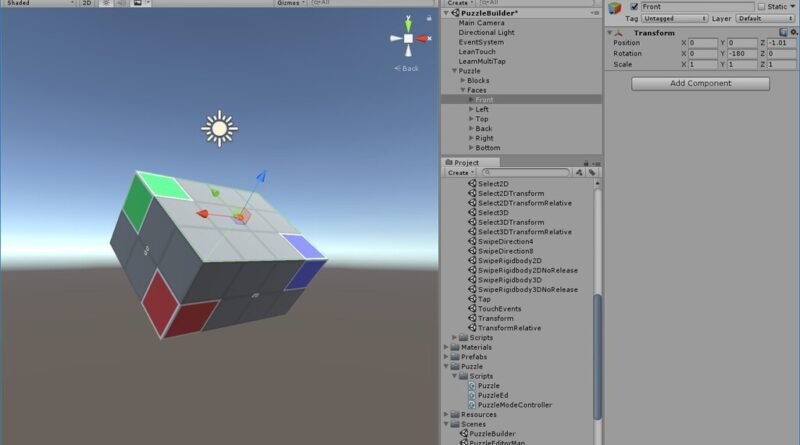Image resolution: width=800 pixels, height=445 pixels.
Task: Click the center cube of the scene gizmo
Action: coord(408,38)
